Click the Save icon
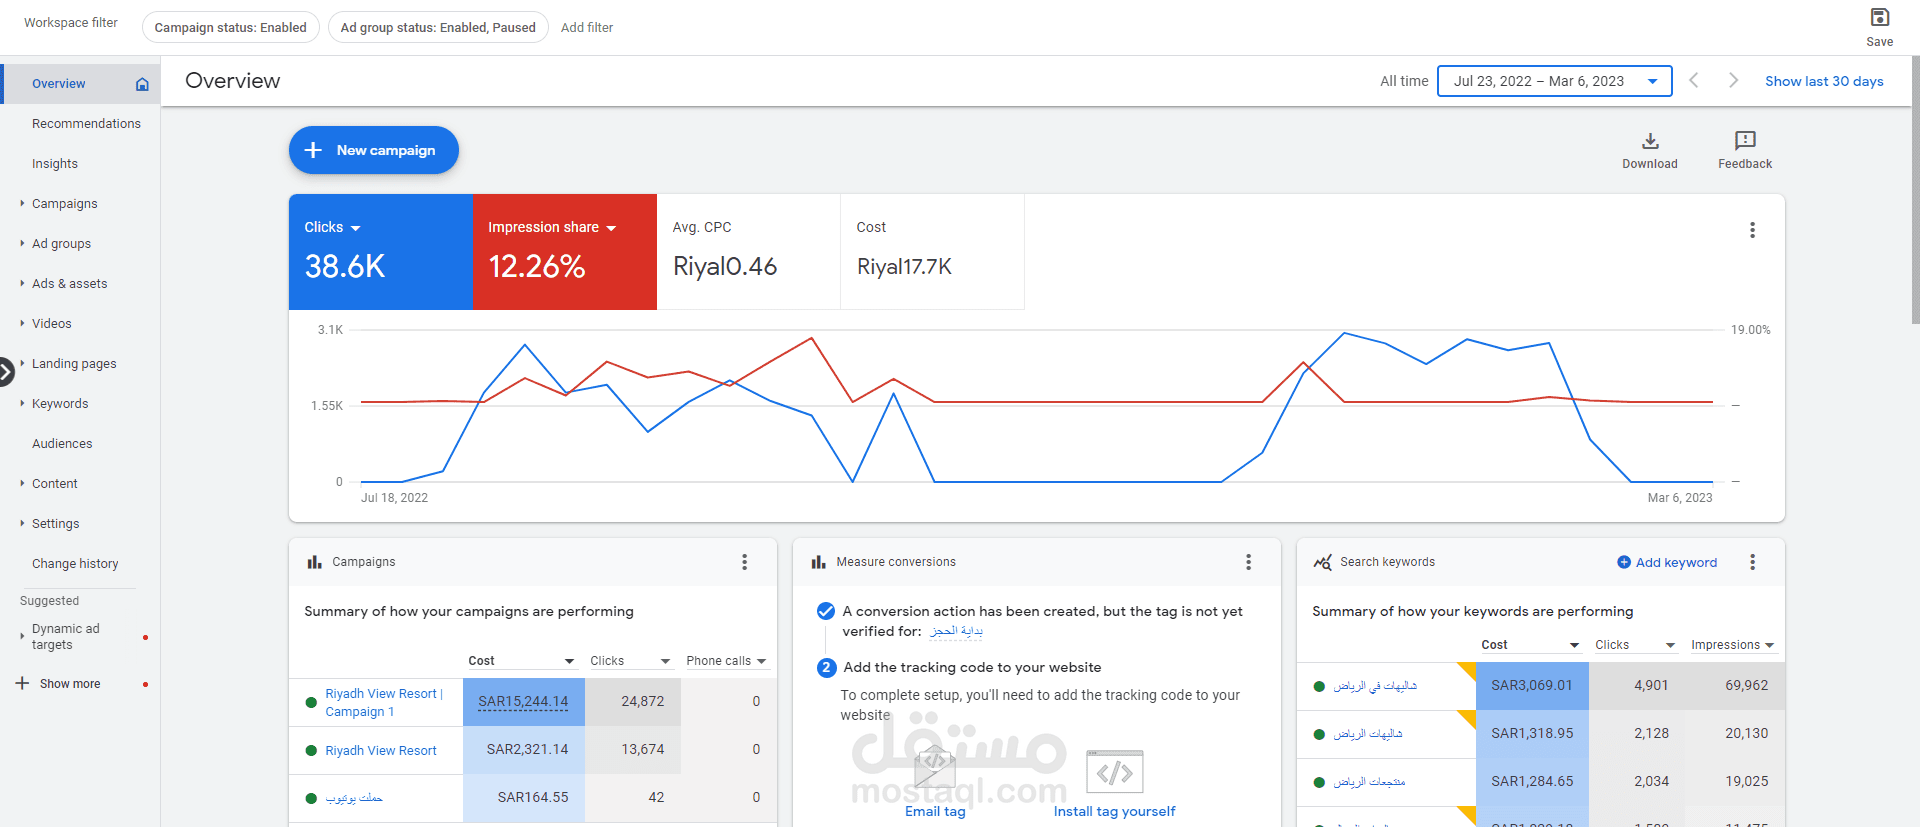 point(1879,18)
